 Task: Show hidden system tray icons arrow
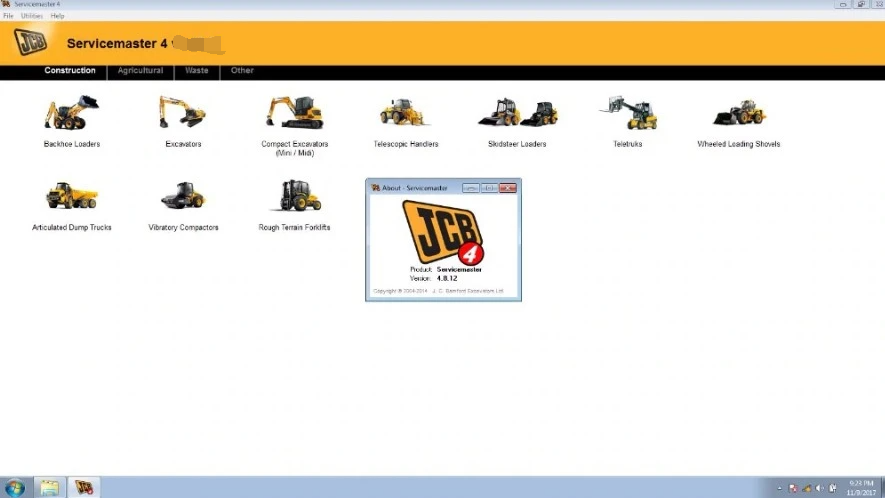point(780,489)
